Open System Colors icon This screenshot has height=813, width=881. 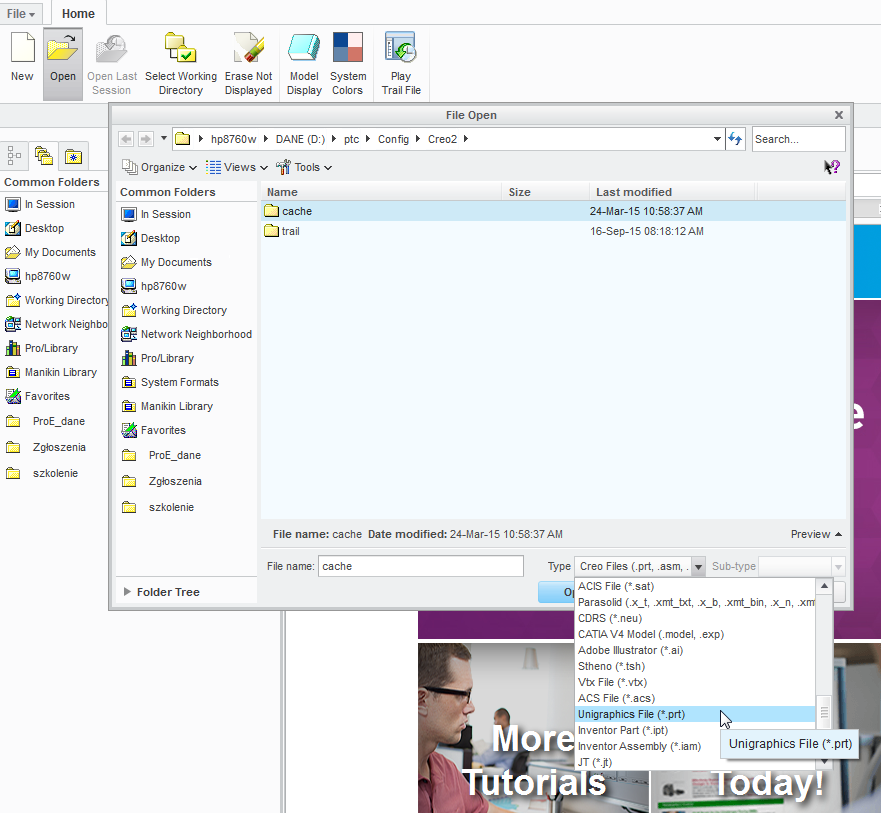click(347, 47)
